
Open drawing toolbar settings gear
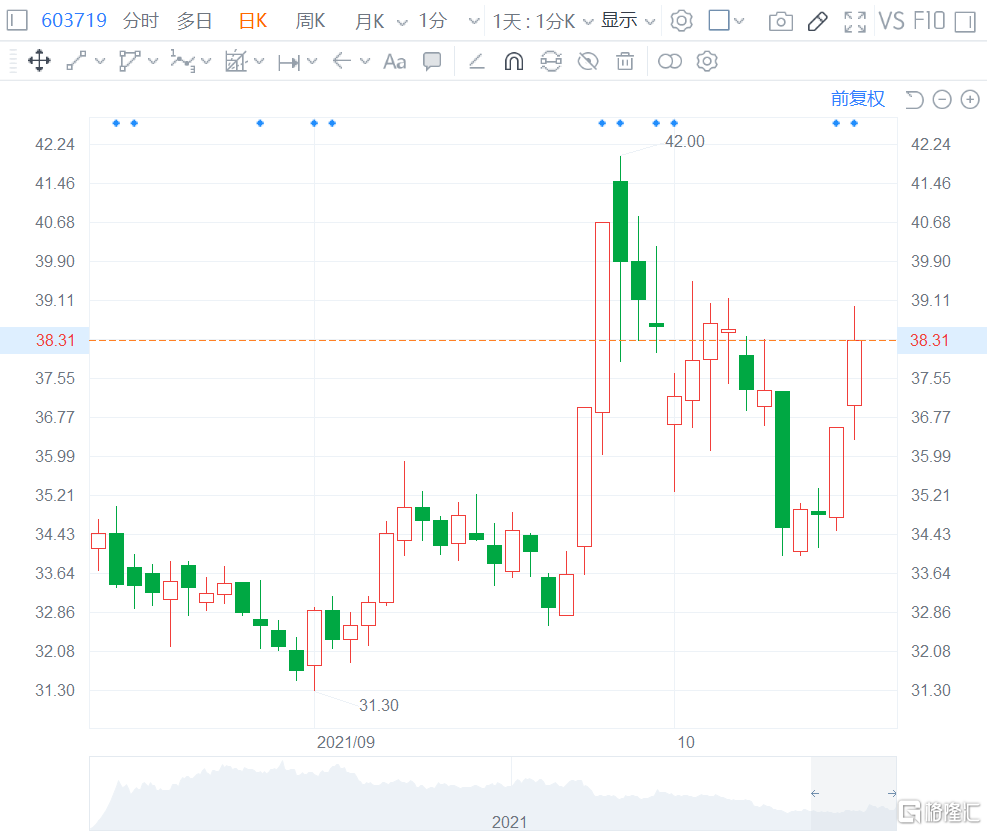707,61
